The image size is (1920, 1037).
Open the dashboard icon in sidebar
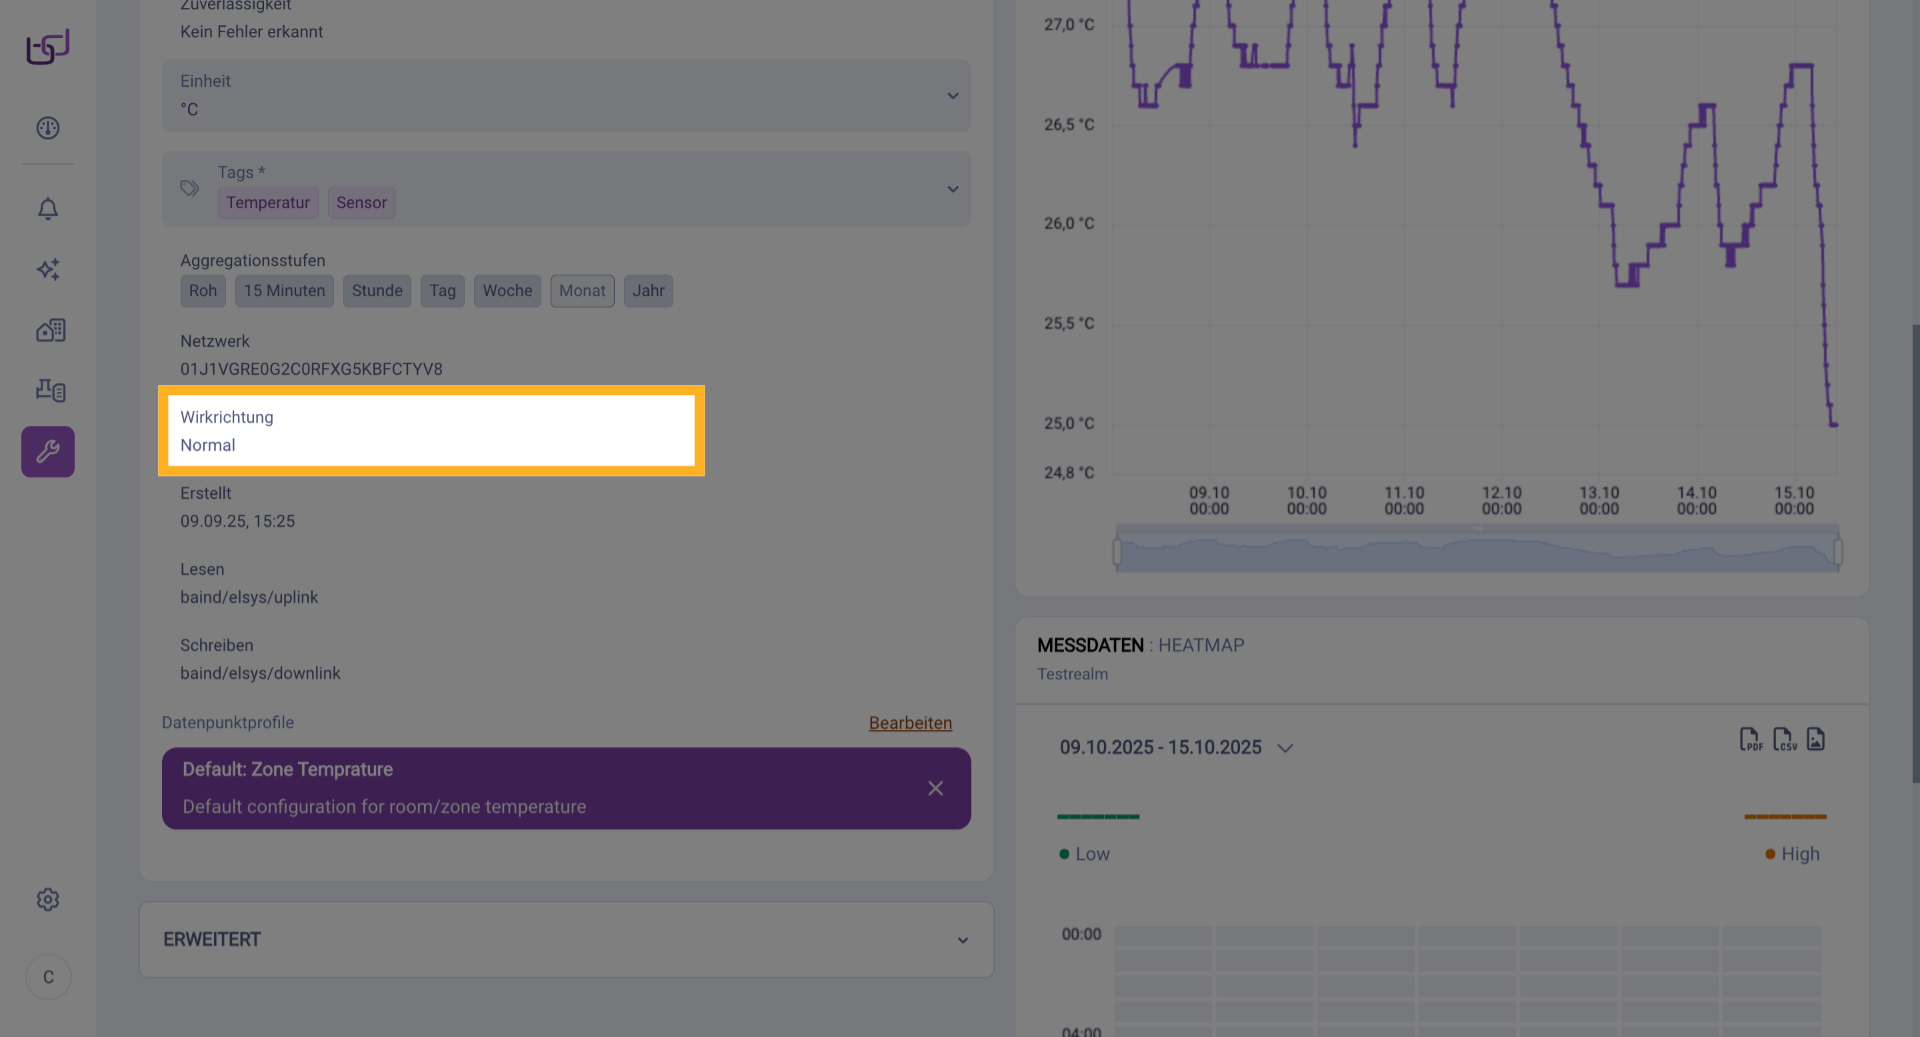(x=48, y=128)
